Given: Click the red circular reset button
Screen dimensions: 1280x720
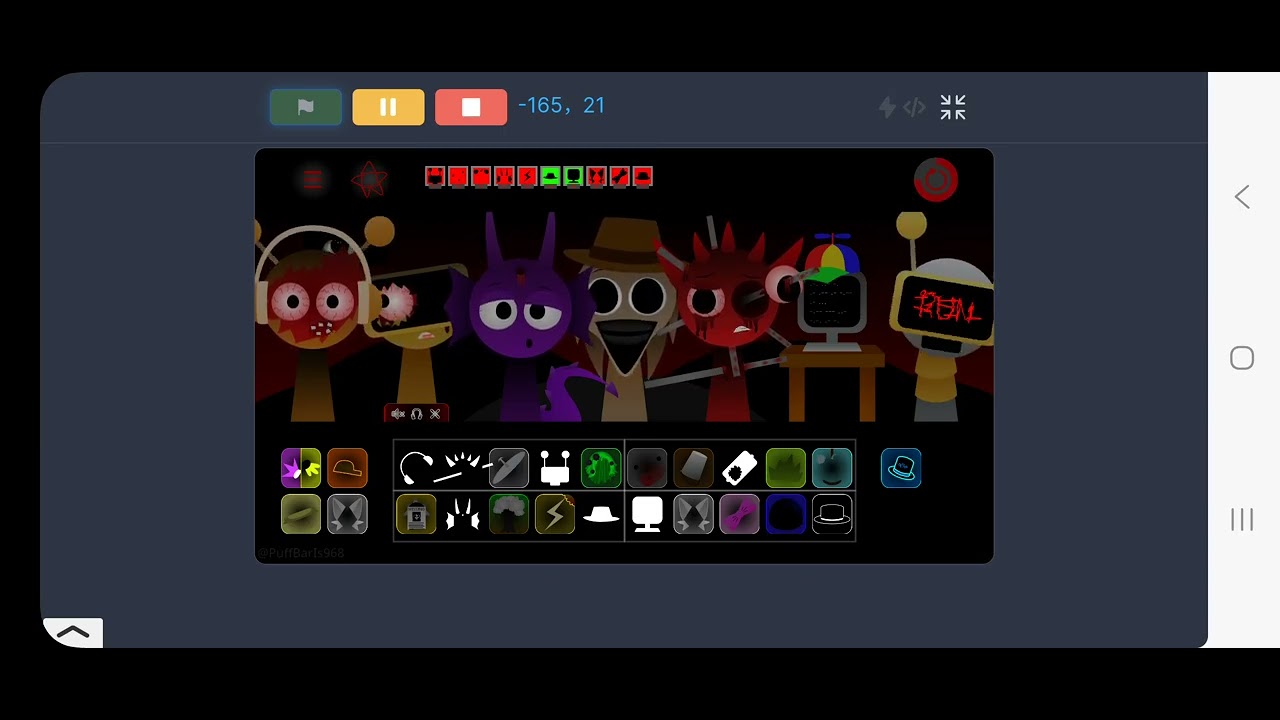Looking at the screenshot, I should [936, 180].
